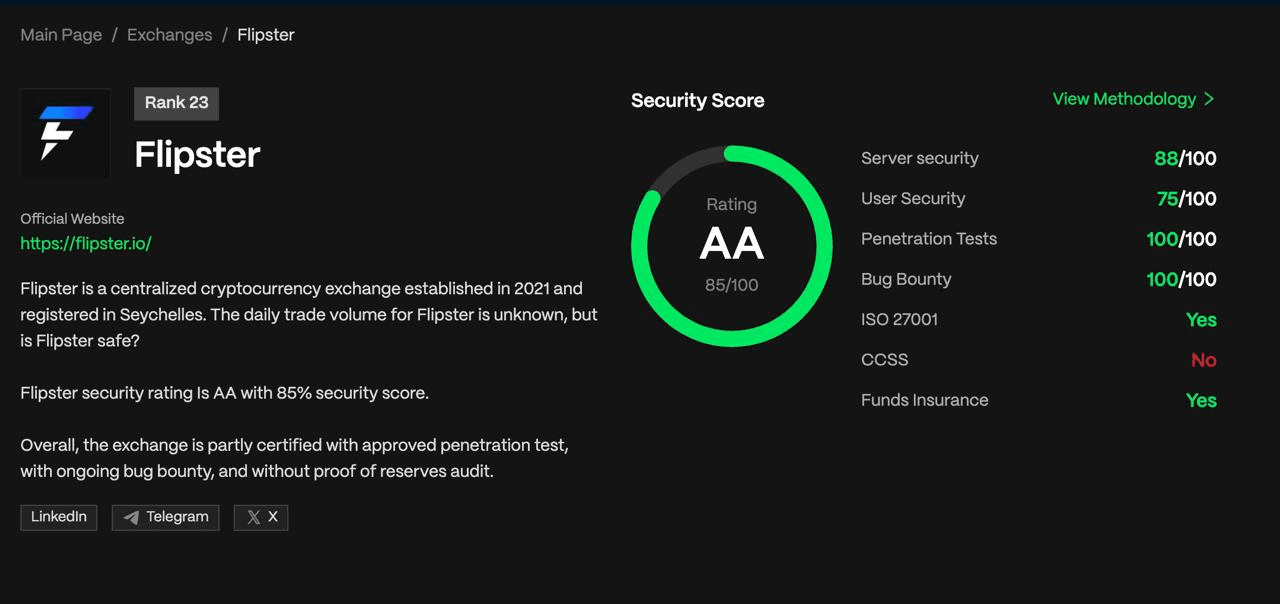Click the Bug Bounty label
Viewport: 1280px width, 604px height.
[906, 279]
